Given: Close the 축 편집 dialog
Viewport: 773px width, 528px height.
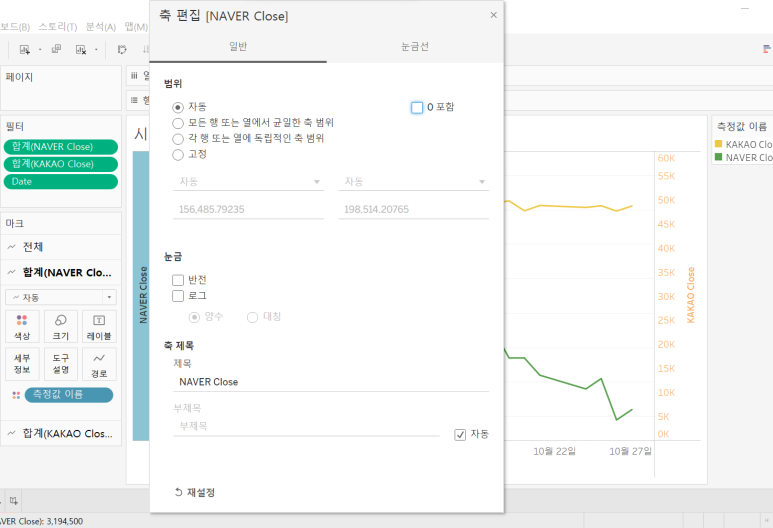Looking at the screenshot, I should point(493,15).
